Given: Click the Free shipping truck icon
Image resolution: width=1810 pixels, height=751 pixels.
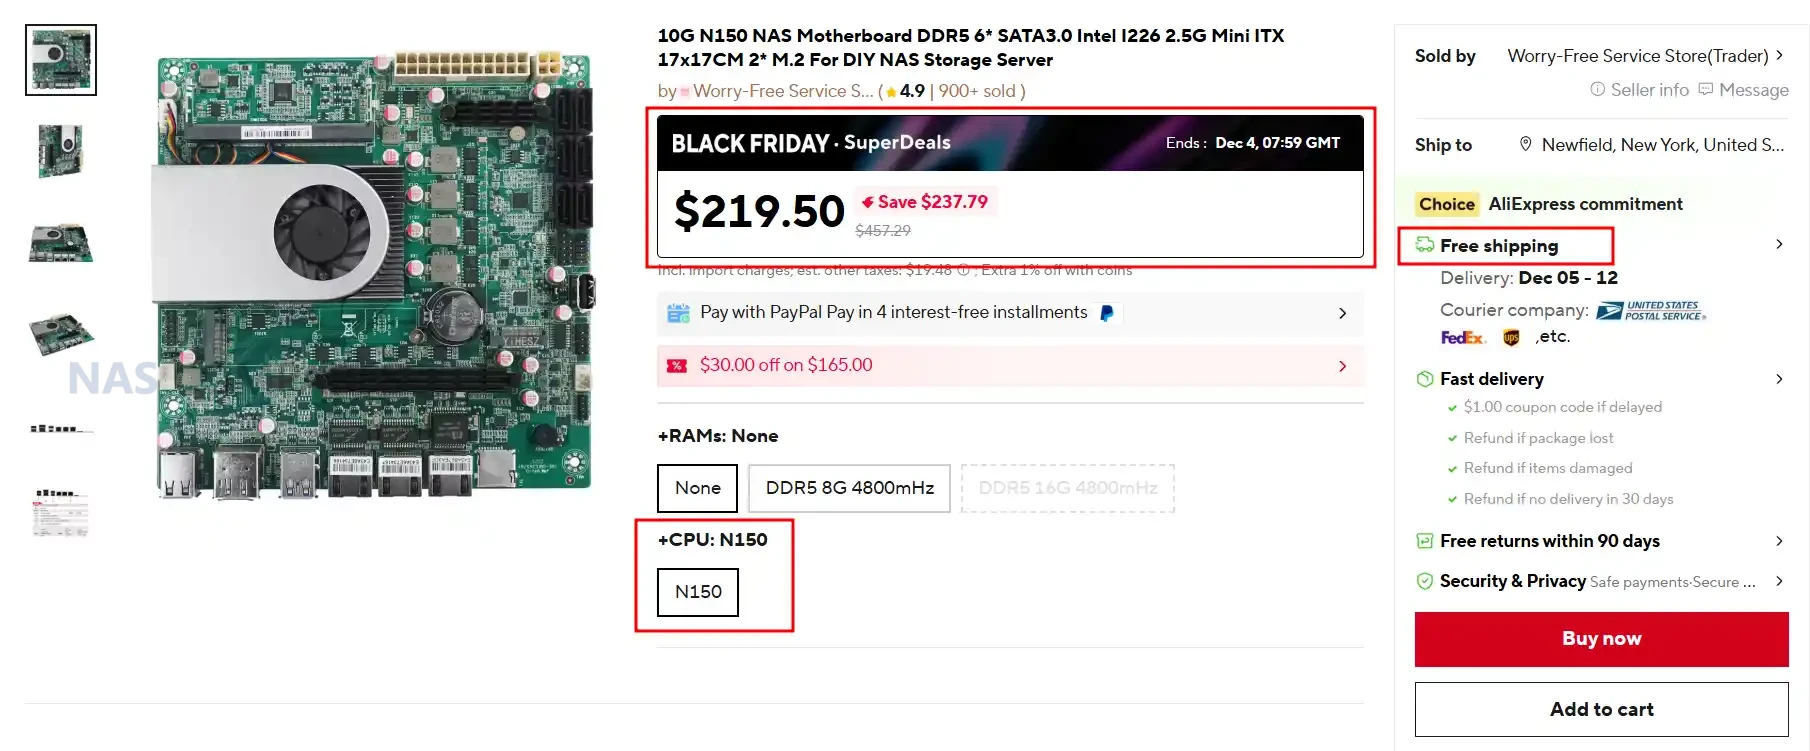Looking at the screenshot, I should (1425, 245).
